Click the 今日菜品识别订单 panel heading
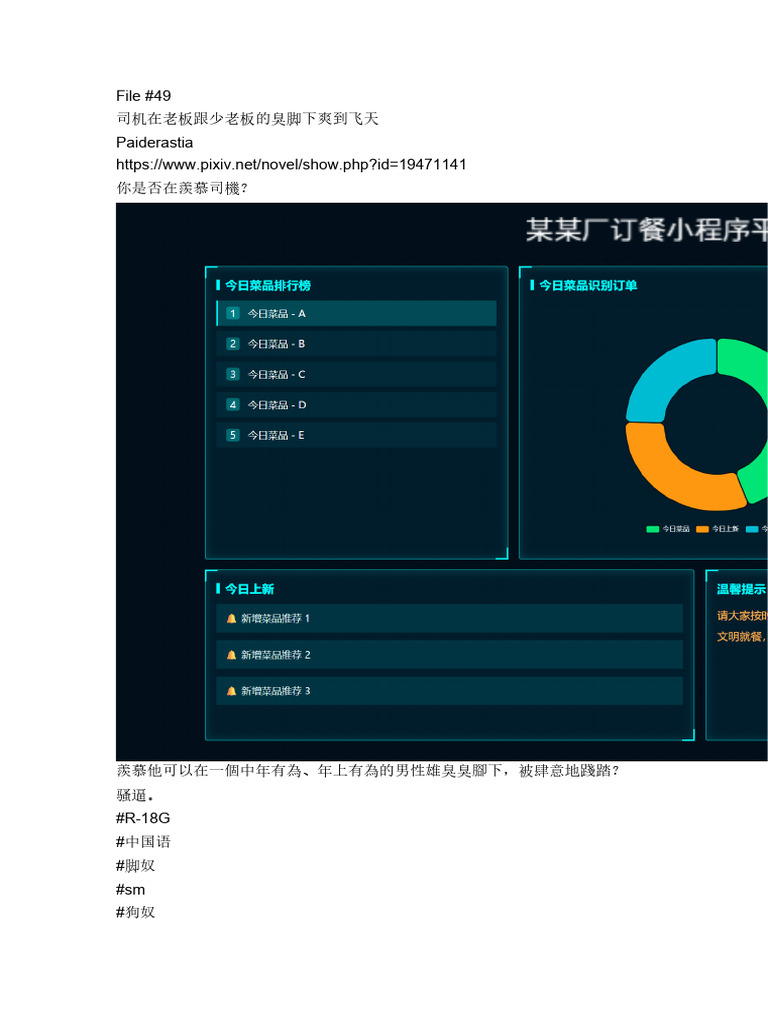Viewport: 768px width, 1024px height. [x=588, y=285]
